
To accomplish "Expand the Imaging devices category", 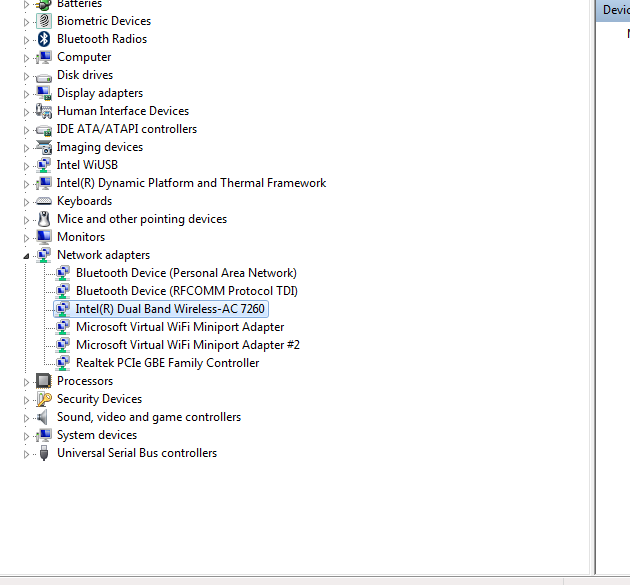I will (26, 148).
